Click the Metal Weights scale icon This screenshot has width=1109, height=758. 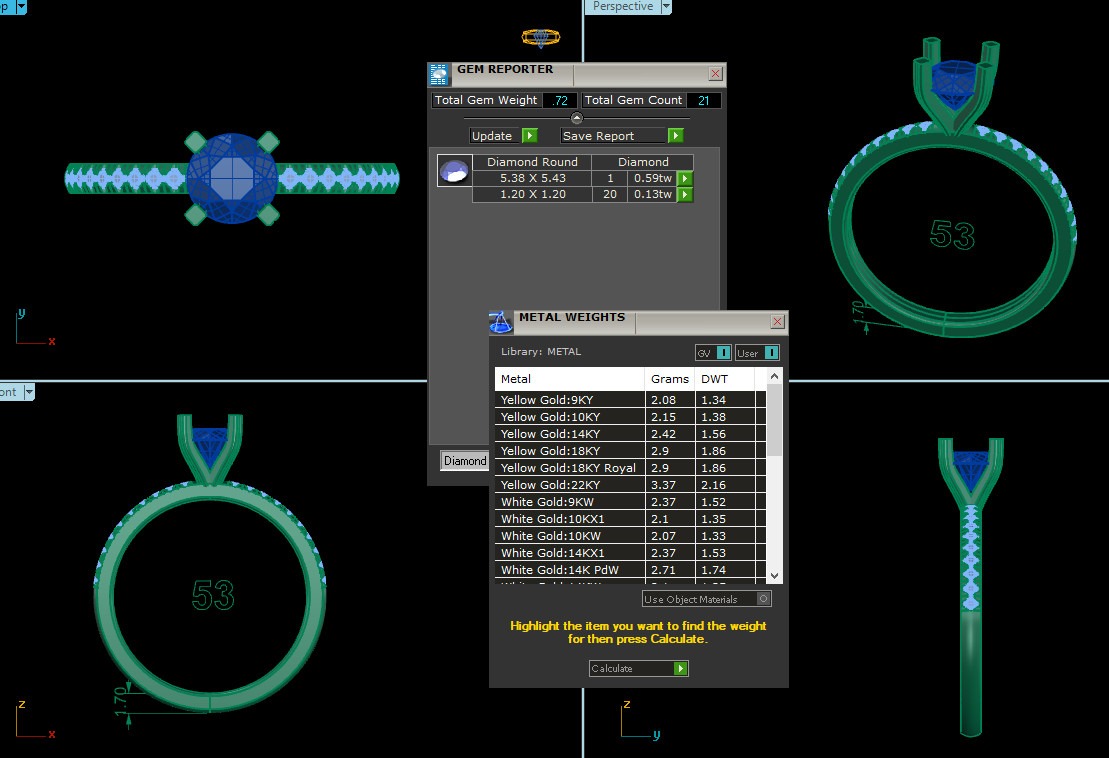pos(500,322)
